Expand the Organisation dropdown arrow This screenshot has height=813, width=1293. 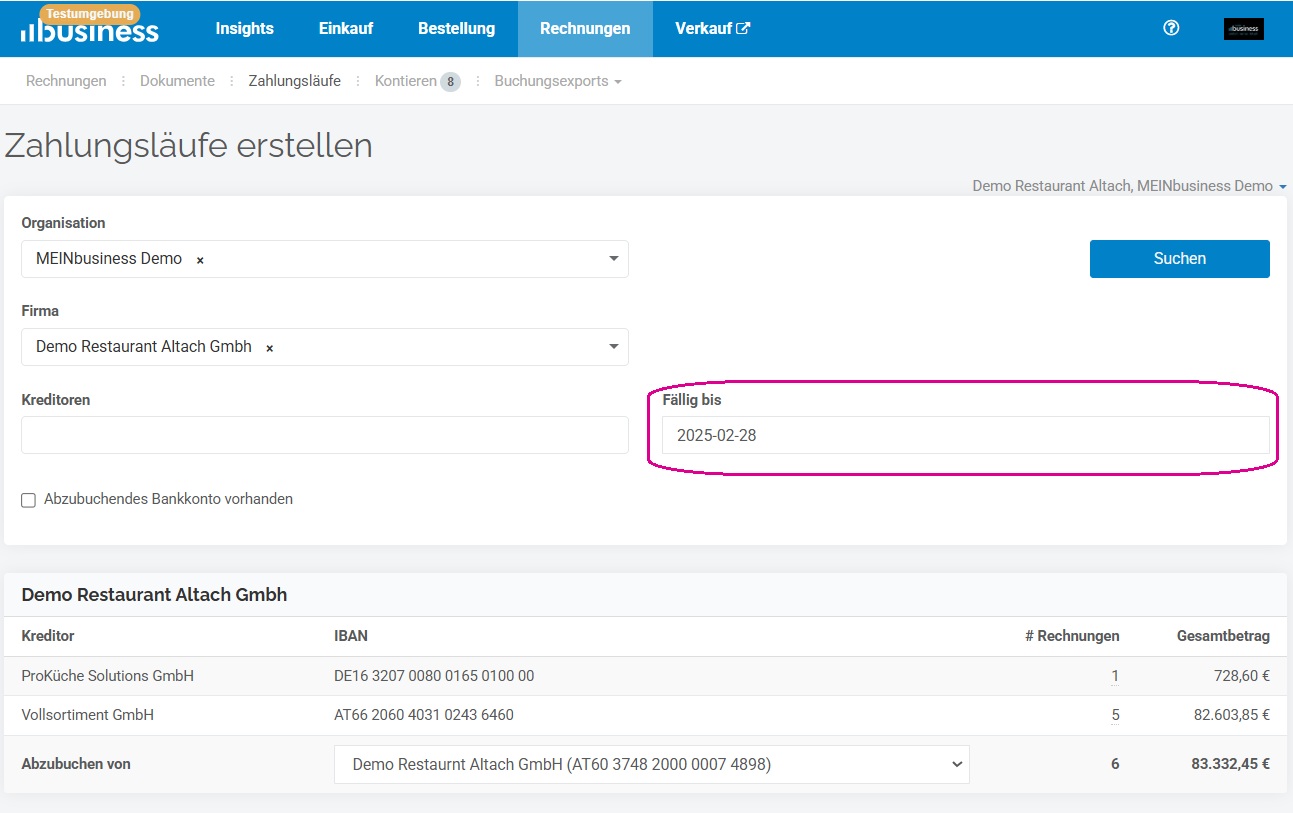[x=614, y=259]
